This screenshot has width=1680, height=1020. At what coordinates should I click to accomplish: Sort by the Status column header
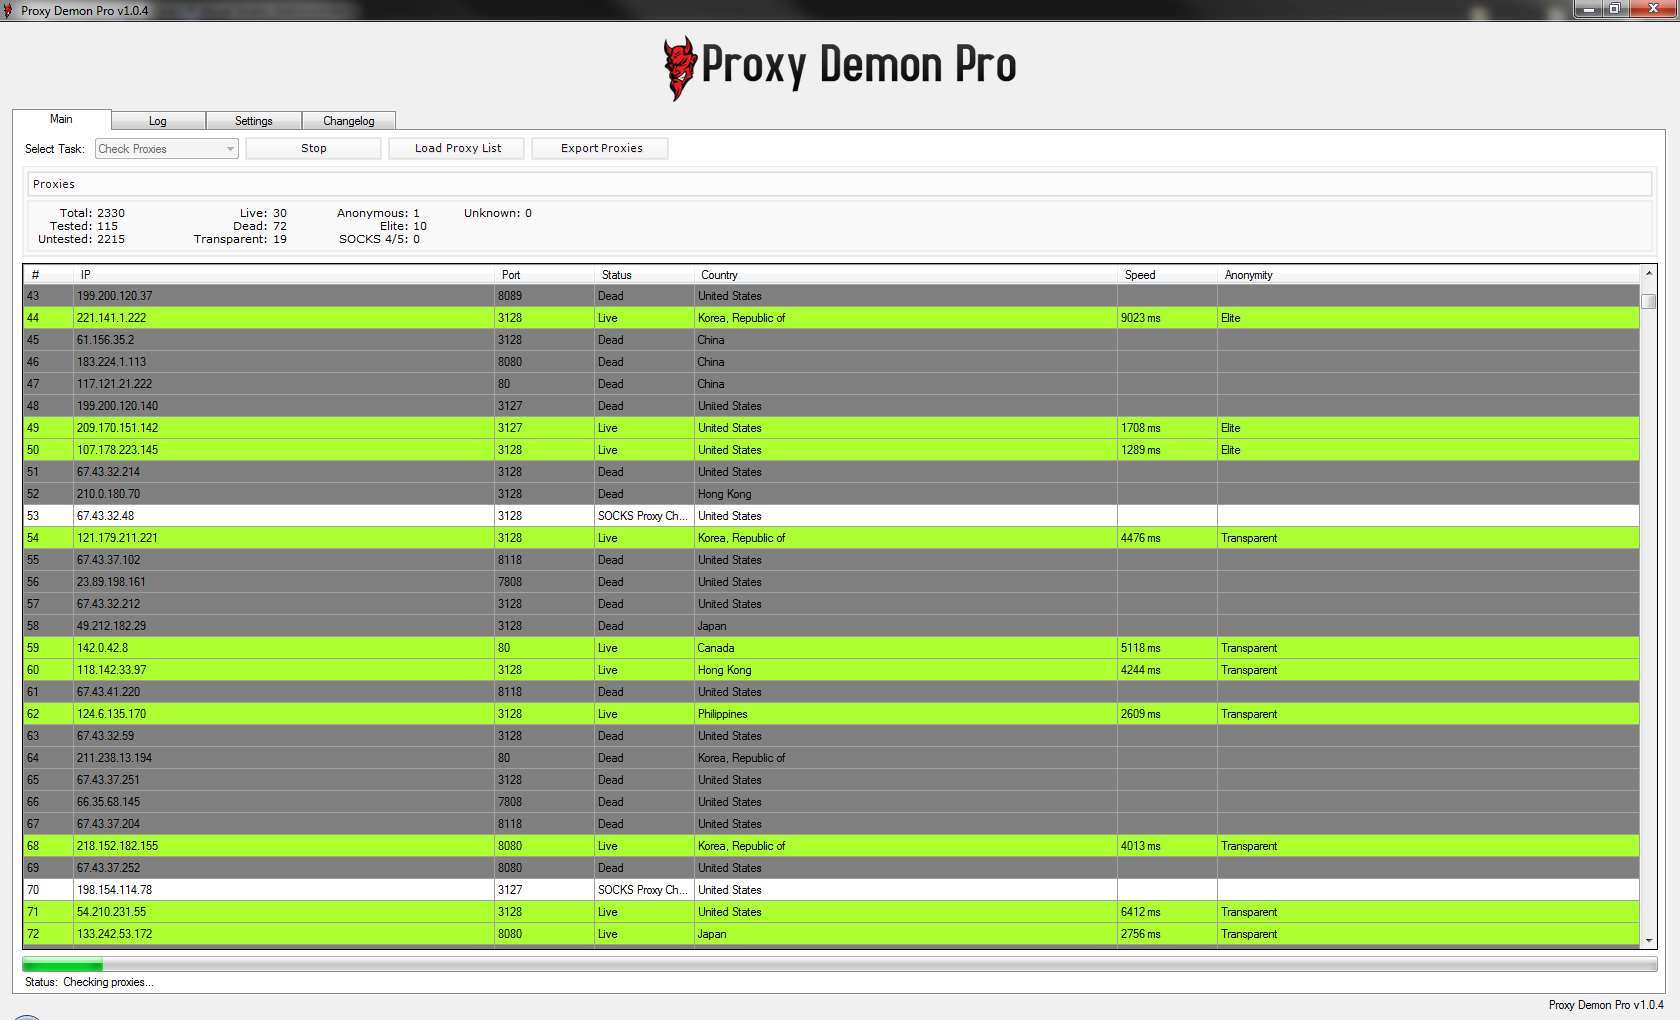[645, 275]
